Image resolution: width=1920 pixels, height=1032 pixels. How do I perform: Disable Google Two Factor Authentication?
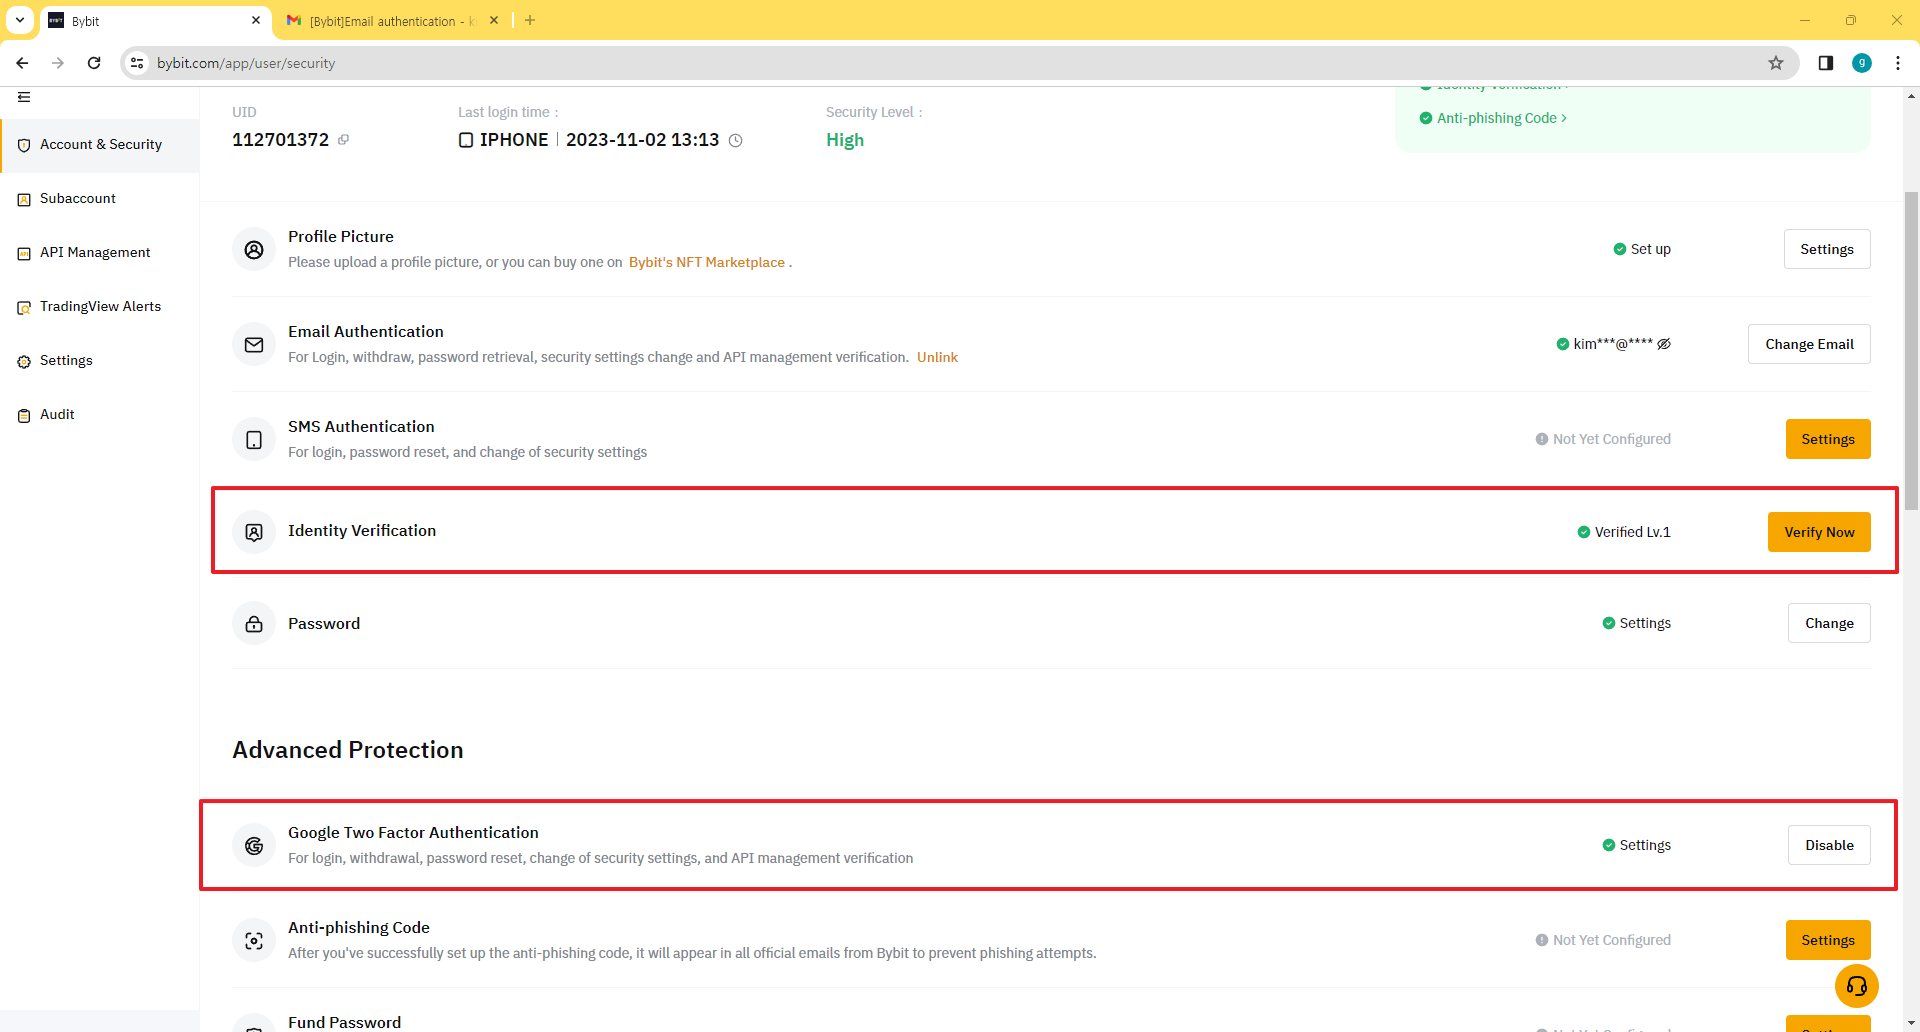[1829, 845]
